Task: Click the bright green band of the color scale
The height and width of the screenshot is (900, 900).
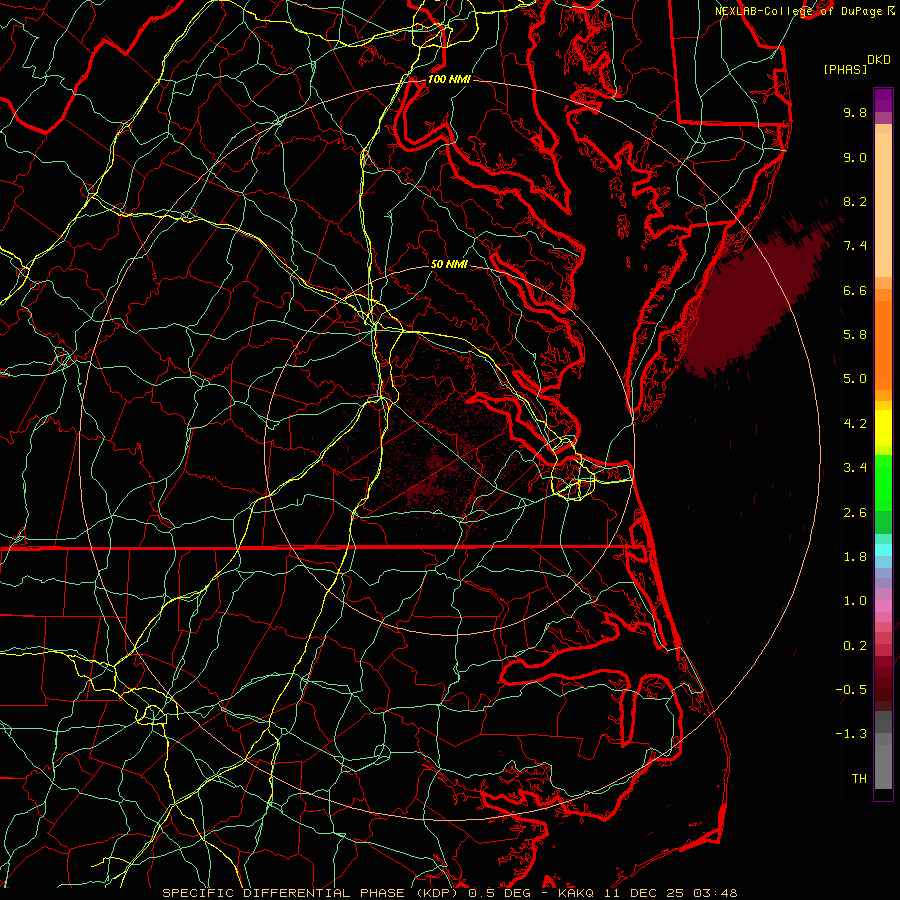Action: point(883,482)
